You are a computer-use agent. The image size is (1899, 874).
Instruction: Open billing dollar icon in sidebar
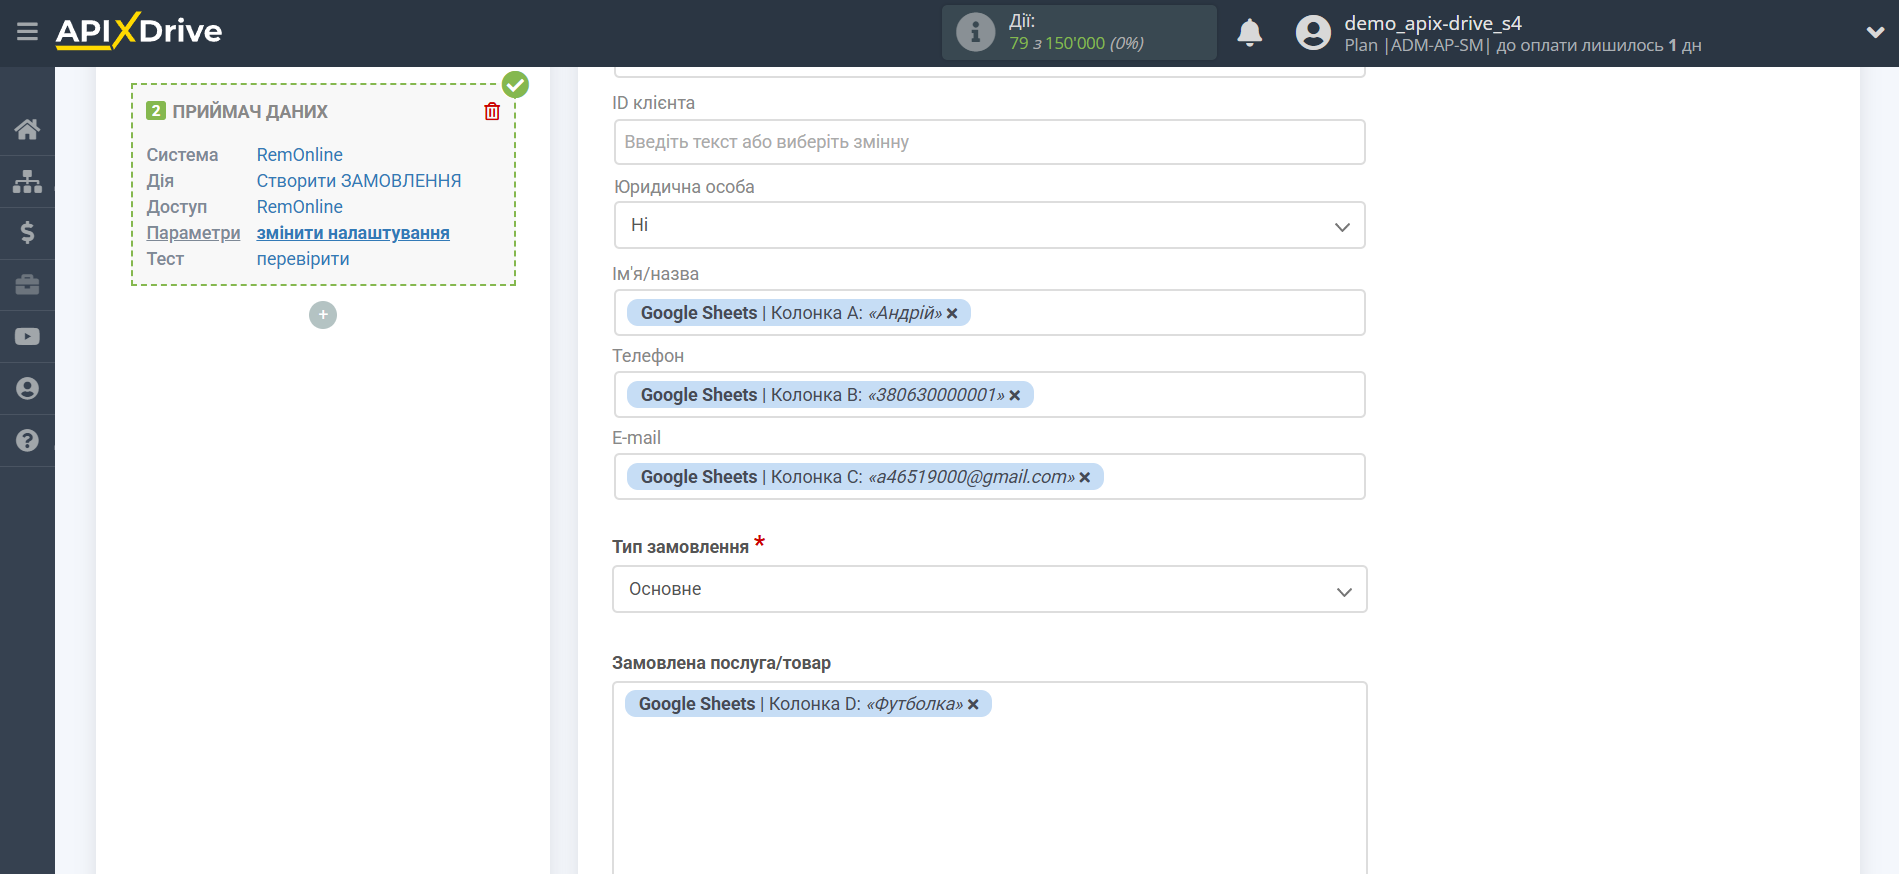27,233
